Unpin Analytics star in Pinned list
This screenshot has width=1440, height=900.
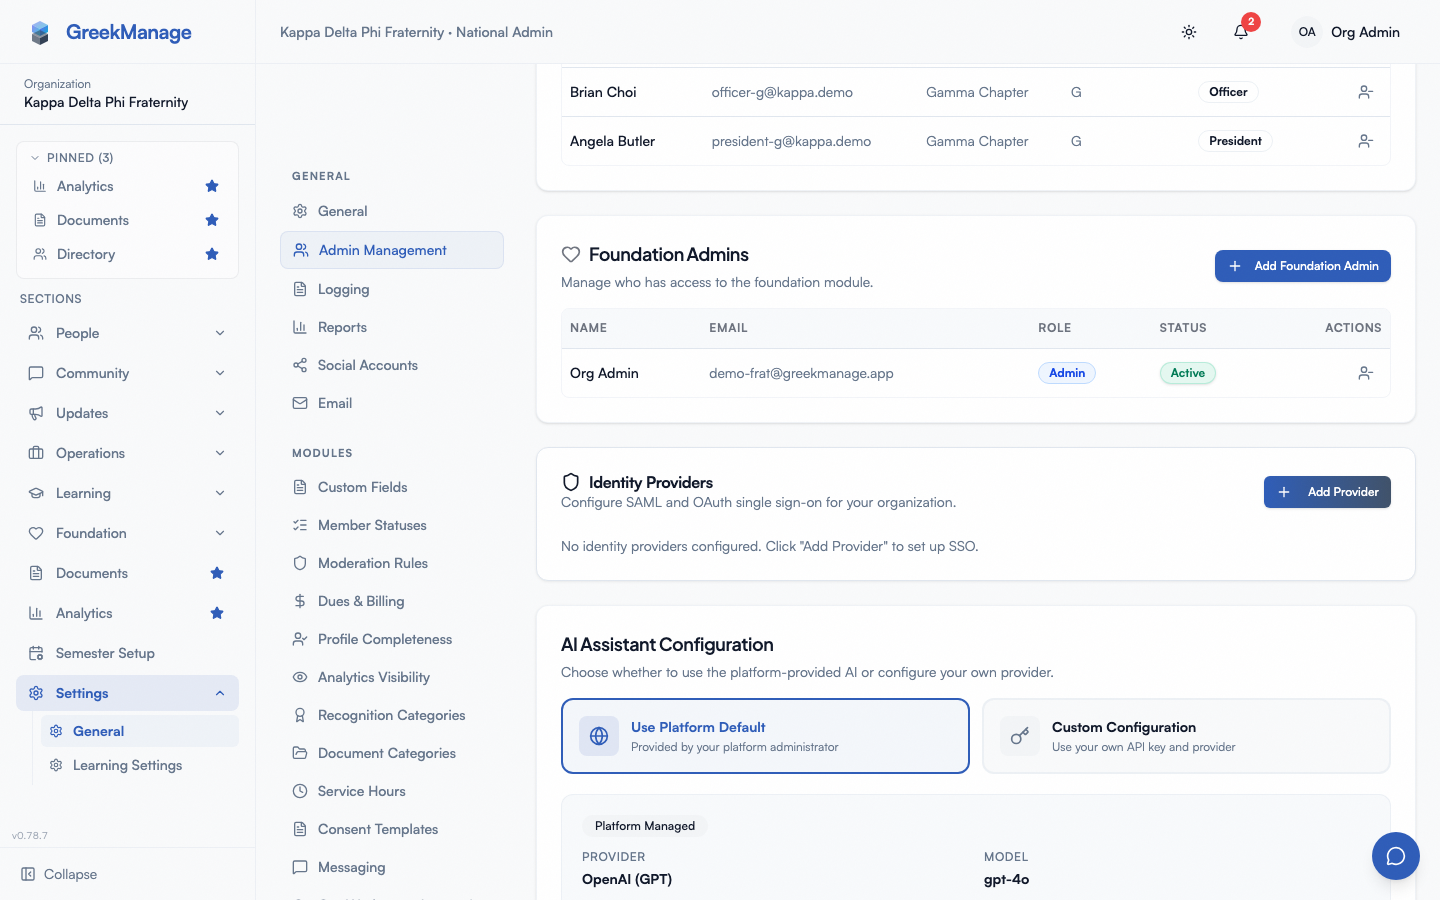coord(212,186)
